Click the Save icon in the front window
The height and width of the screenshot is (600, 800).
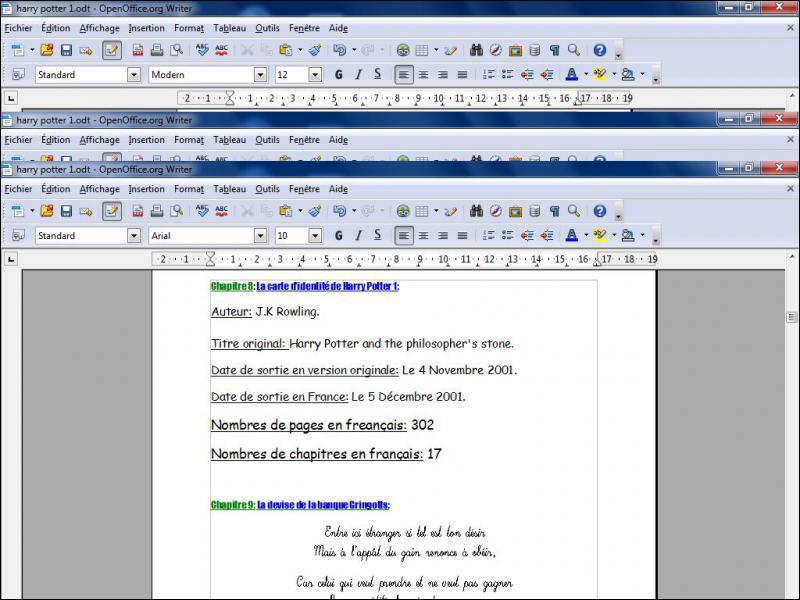tap(66, 211)
